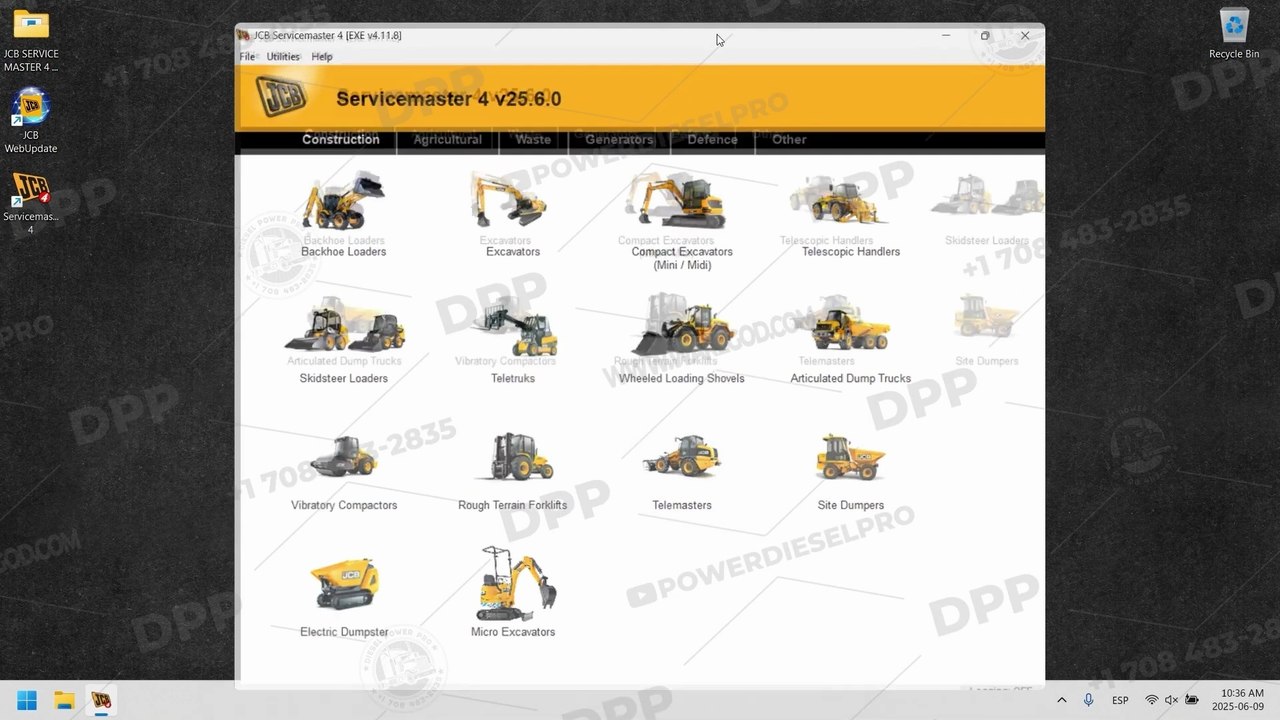
Task: Select the JCB WebUpdate desktop shortcut
Action: (31, 121)
